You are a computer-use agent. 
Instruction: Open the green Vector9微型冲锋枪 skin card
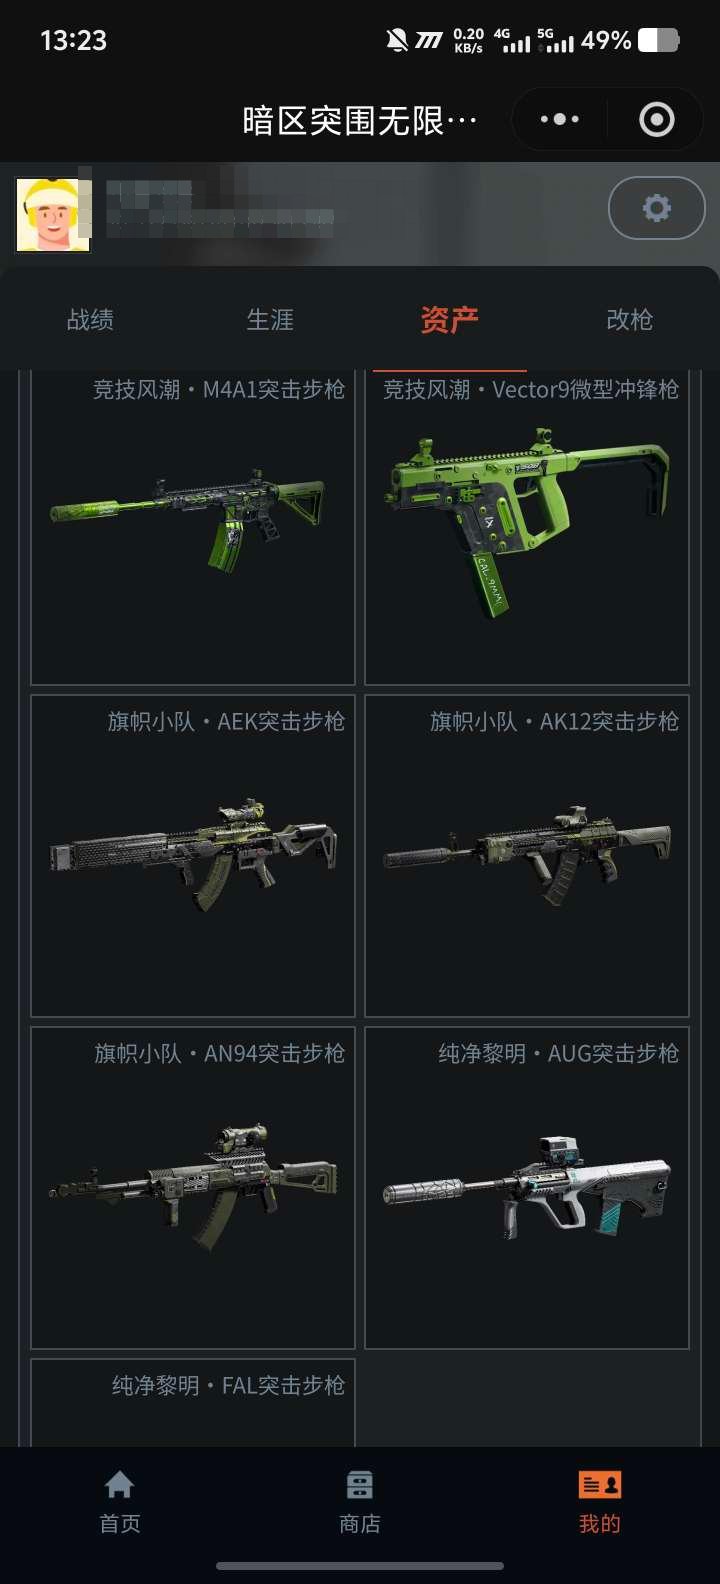coord(527,527)
